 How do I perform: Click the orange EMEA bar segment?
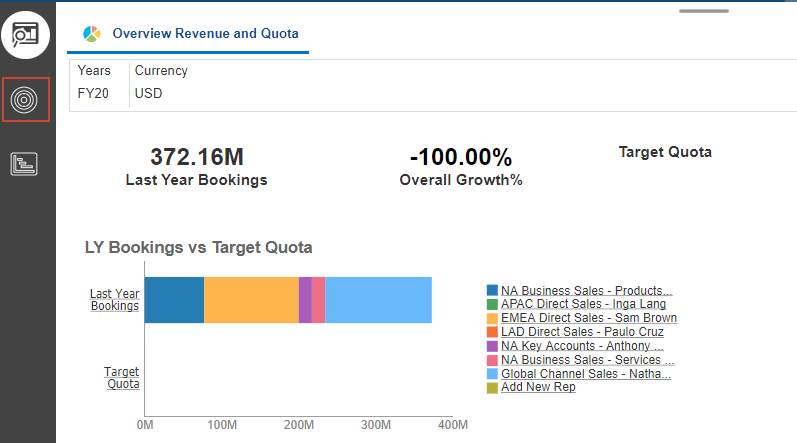coord(251,300)
